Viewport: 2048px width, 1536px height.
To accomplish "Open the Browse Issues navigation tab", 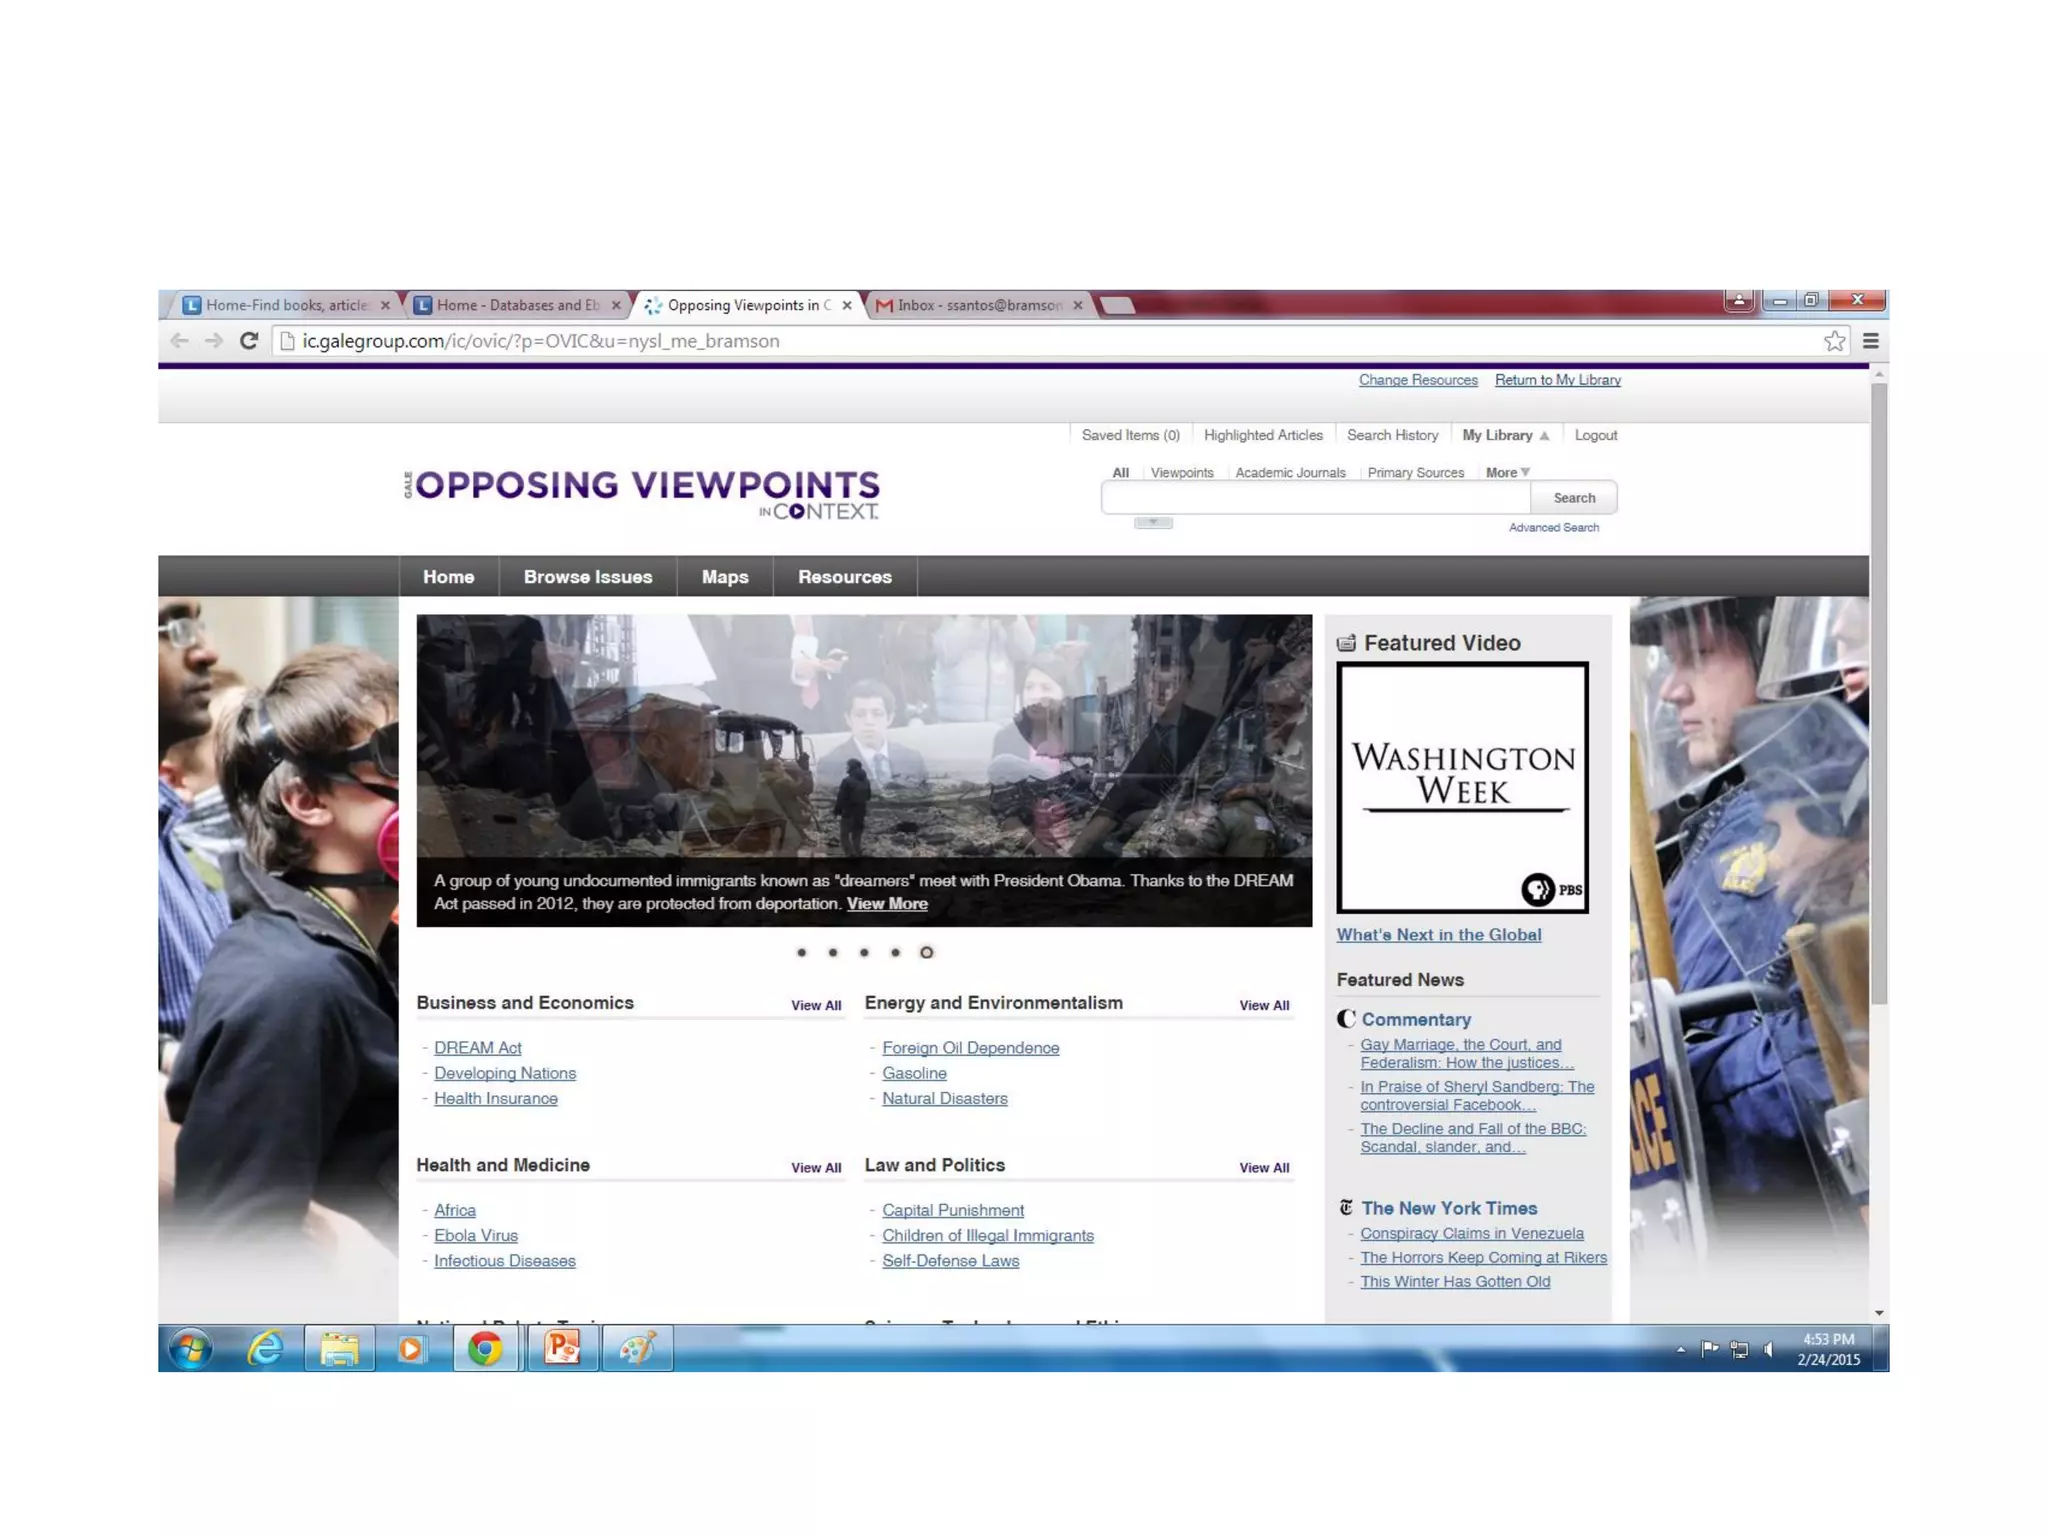I will tap(588, 577).
